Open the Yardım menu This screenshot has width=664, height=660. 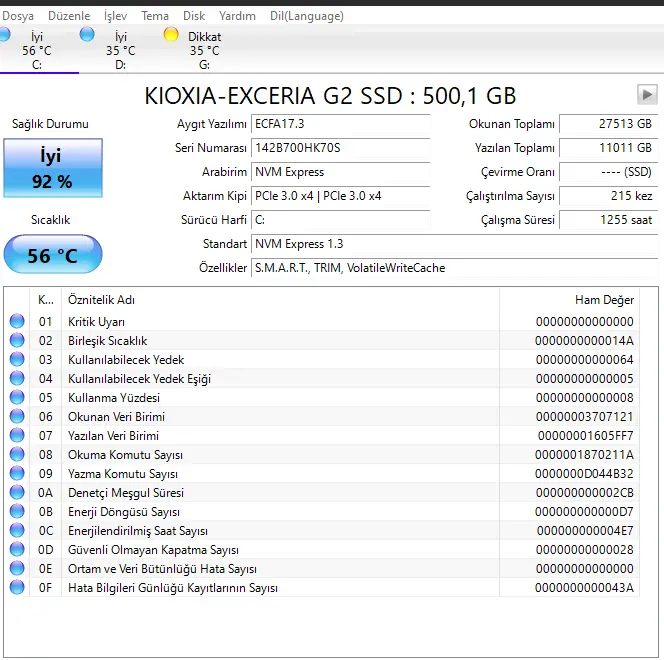pos(237,16)
